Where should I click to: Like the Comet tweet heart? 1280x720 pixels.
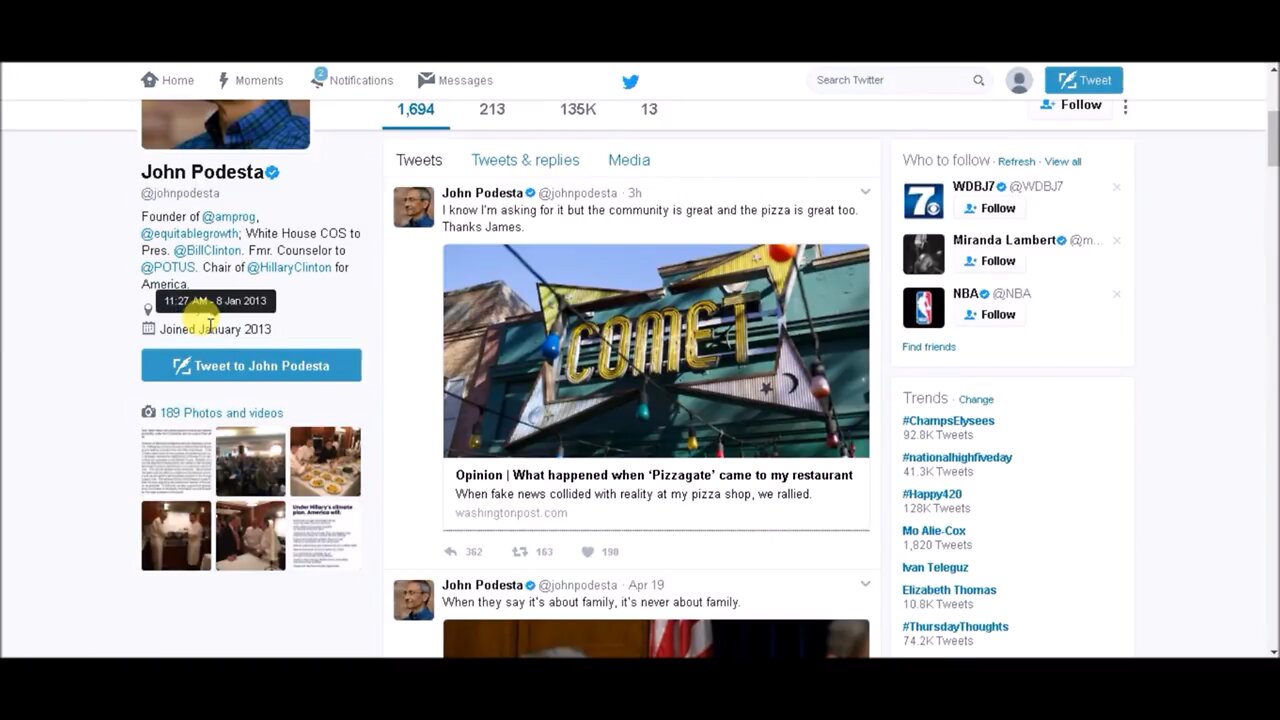tap(588, 552)
